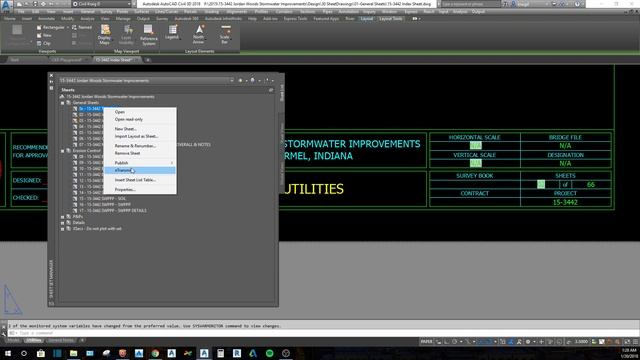Viewport: 640px width, 360px height.
Task: Open the Annotate ribbon tab
Action: coord(46,19)
